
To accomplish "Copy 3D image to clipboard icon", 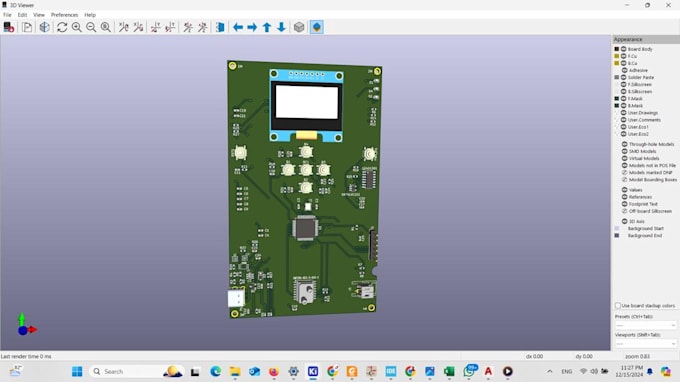I will coord(27,27).
